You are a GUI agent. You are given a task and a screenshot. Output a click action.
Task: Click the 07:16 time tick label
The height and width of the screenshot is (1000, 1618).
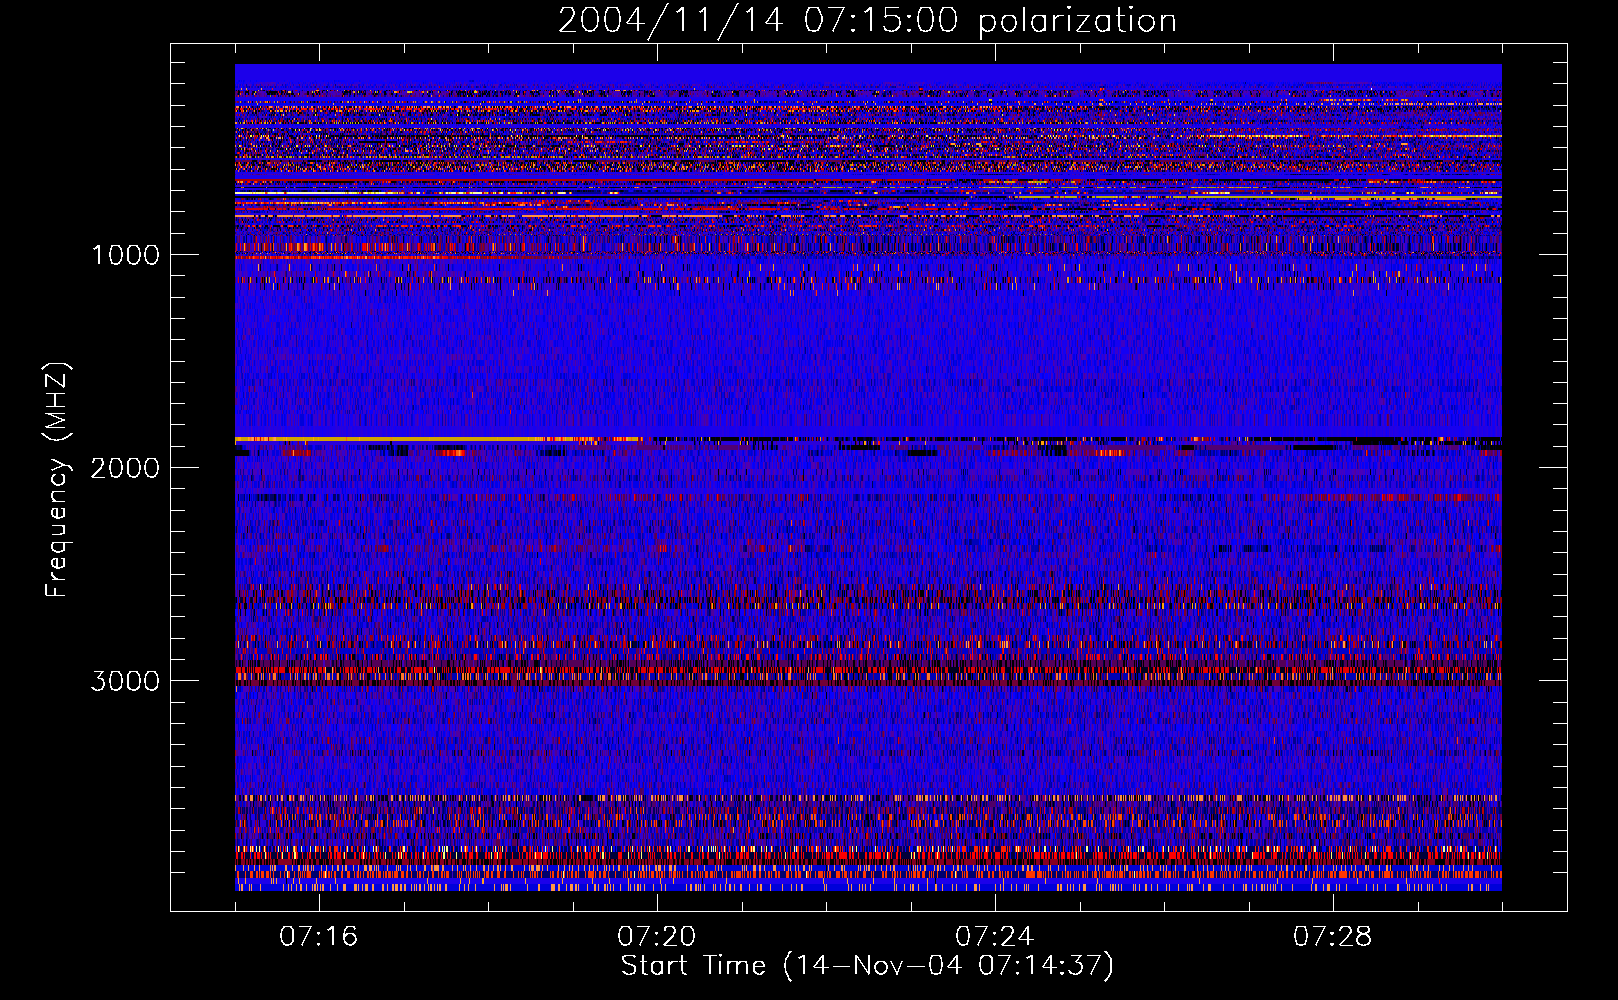coord(319,937)
